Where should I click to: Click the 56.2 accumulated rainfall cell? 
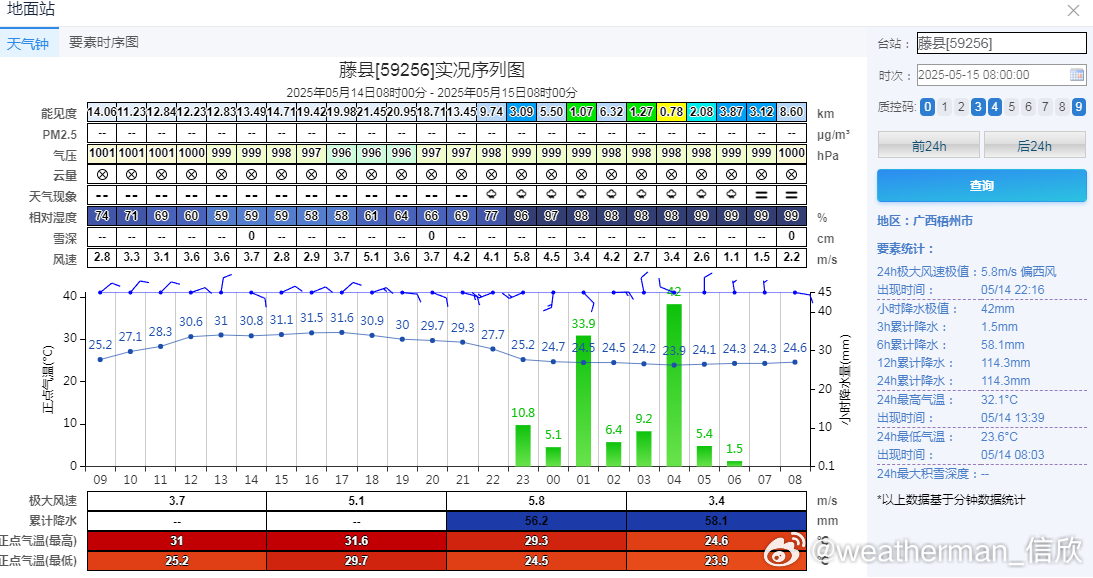(x=536, y=521)
